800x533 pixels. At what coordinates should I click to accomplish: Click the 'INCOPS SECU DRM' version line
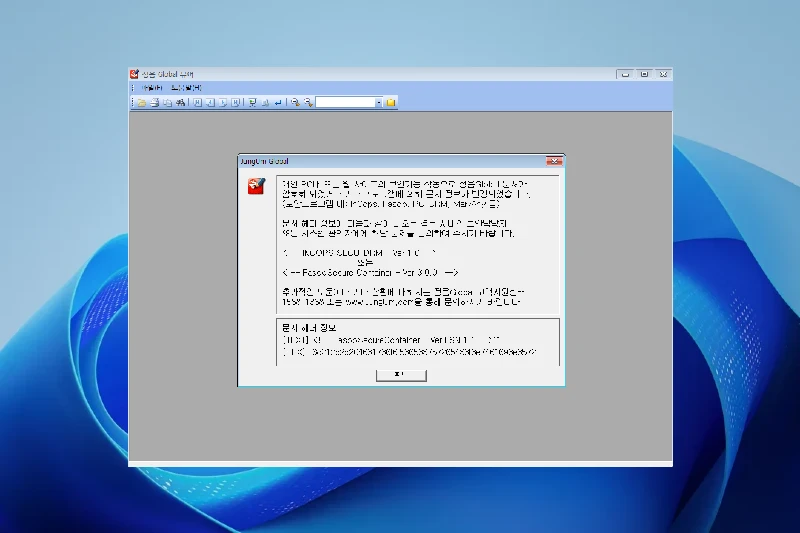click(x=360, y=253)
